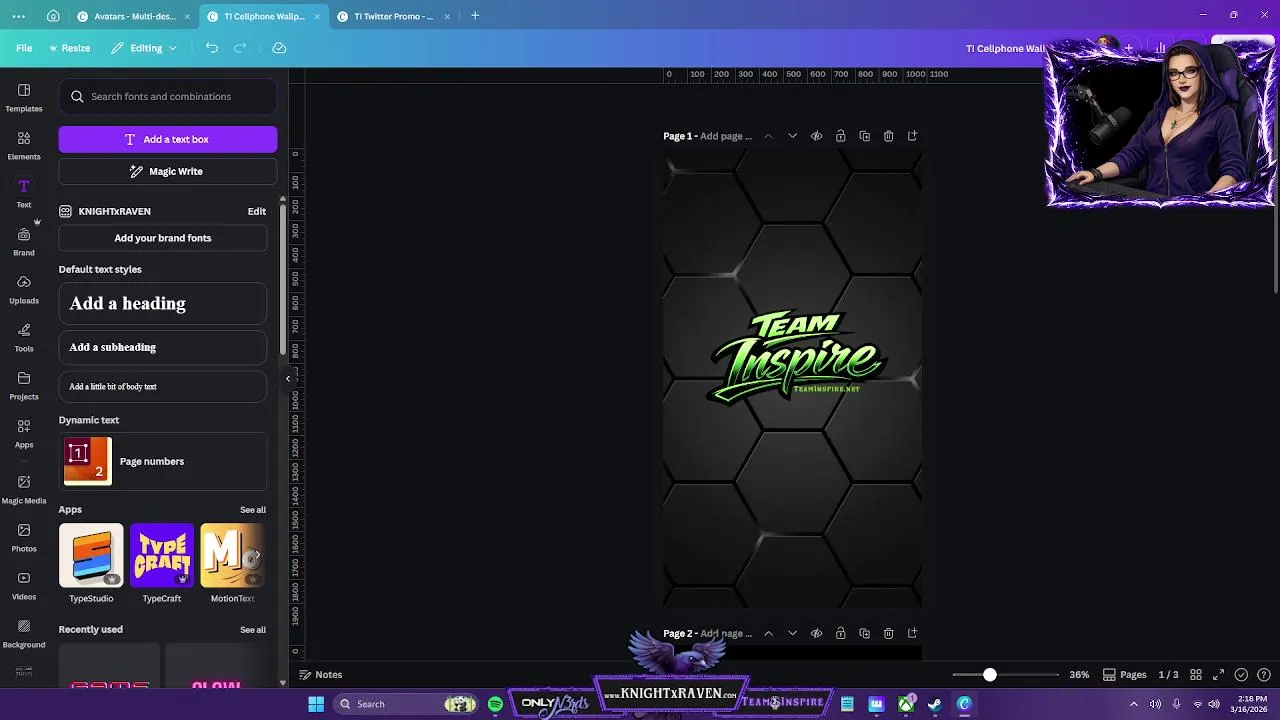Select TI Cellphone Wallp... tab
1280x720 pixels.
click(264, 16)
